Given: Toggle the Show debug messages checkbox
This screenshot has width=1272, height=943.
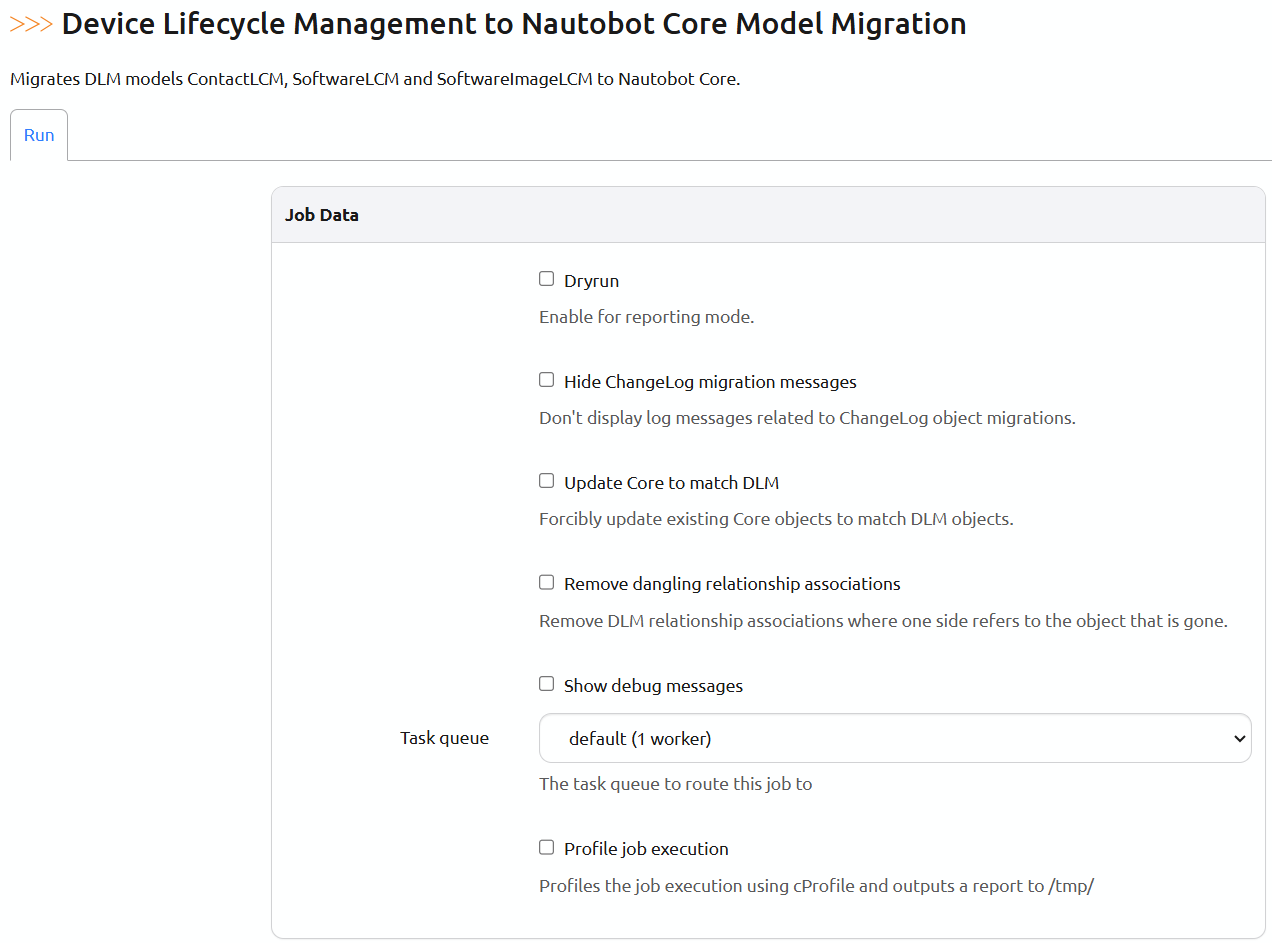Looking at the screenshot, I should pos(546,684).
